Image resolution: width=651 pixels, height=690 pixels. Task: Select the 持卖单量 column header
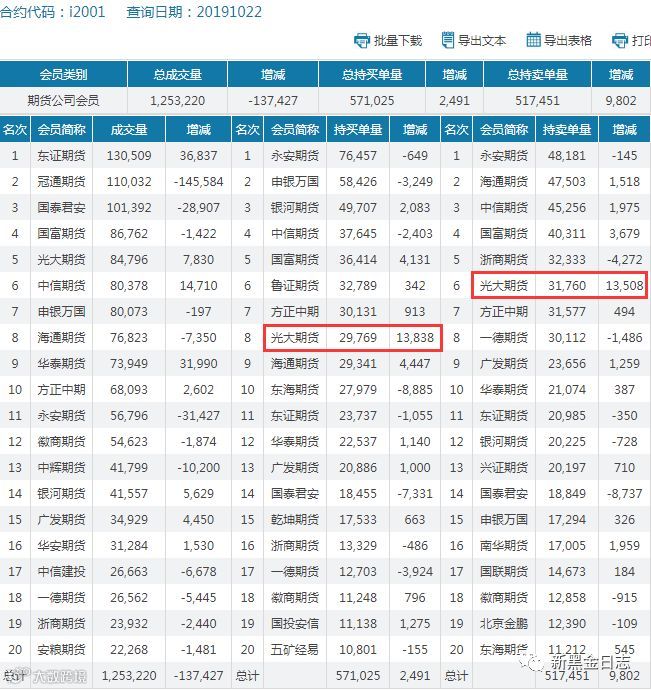(567, 130)
